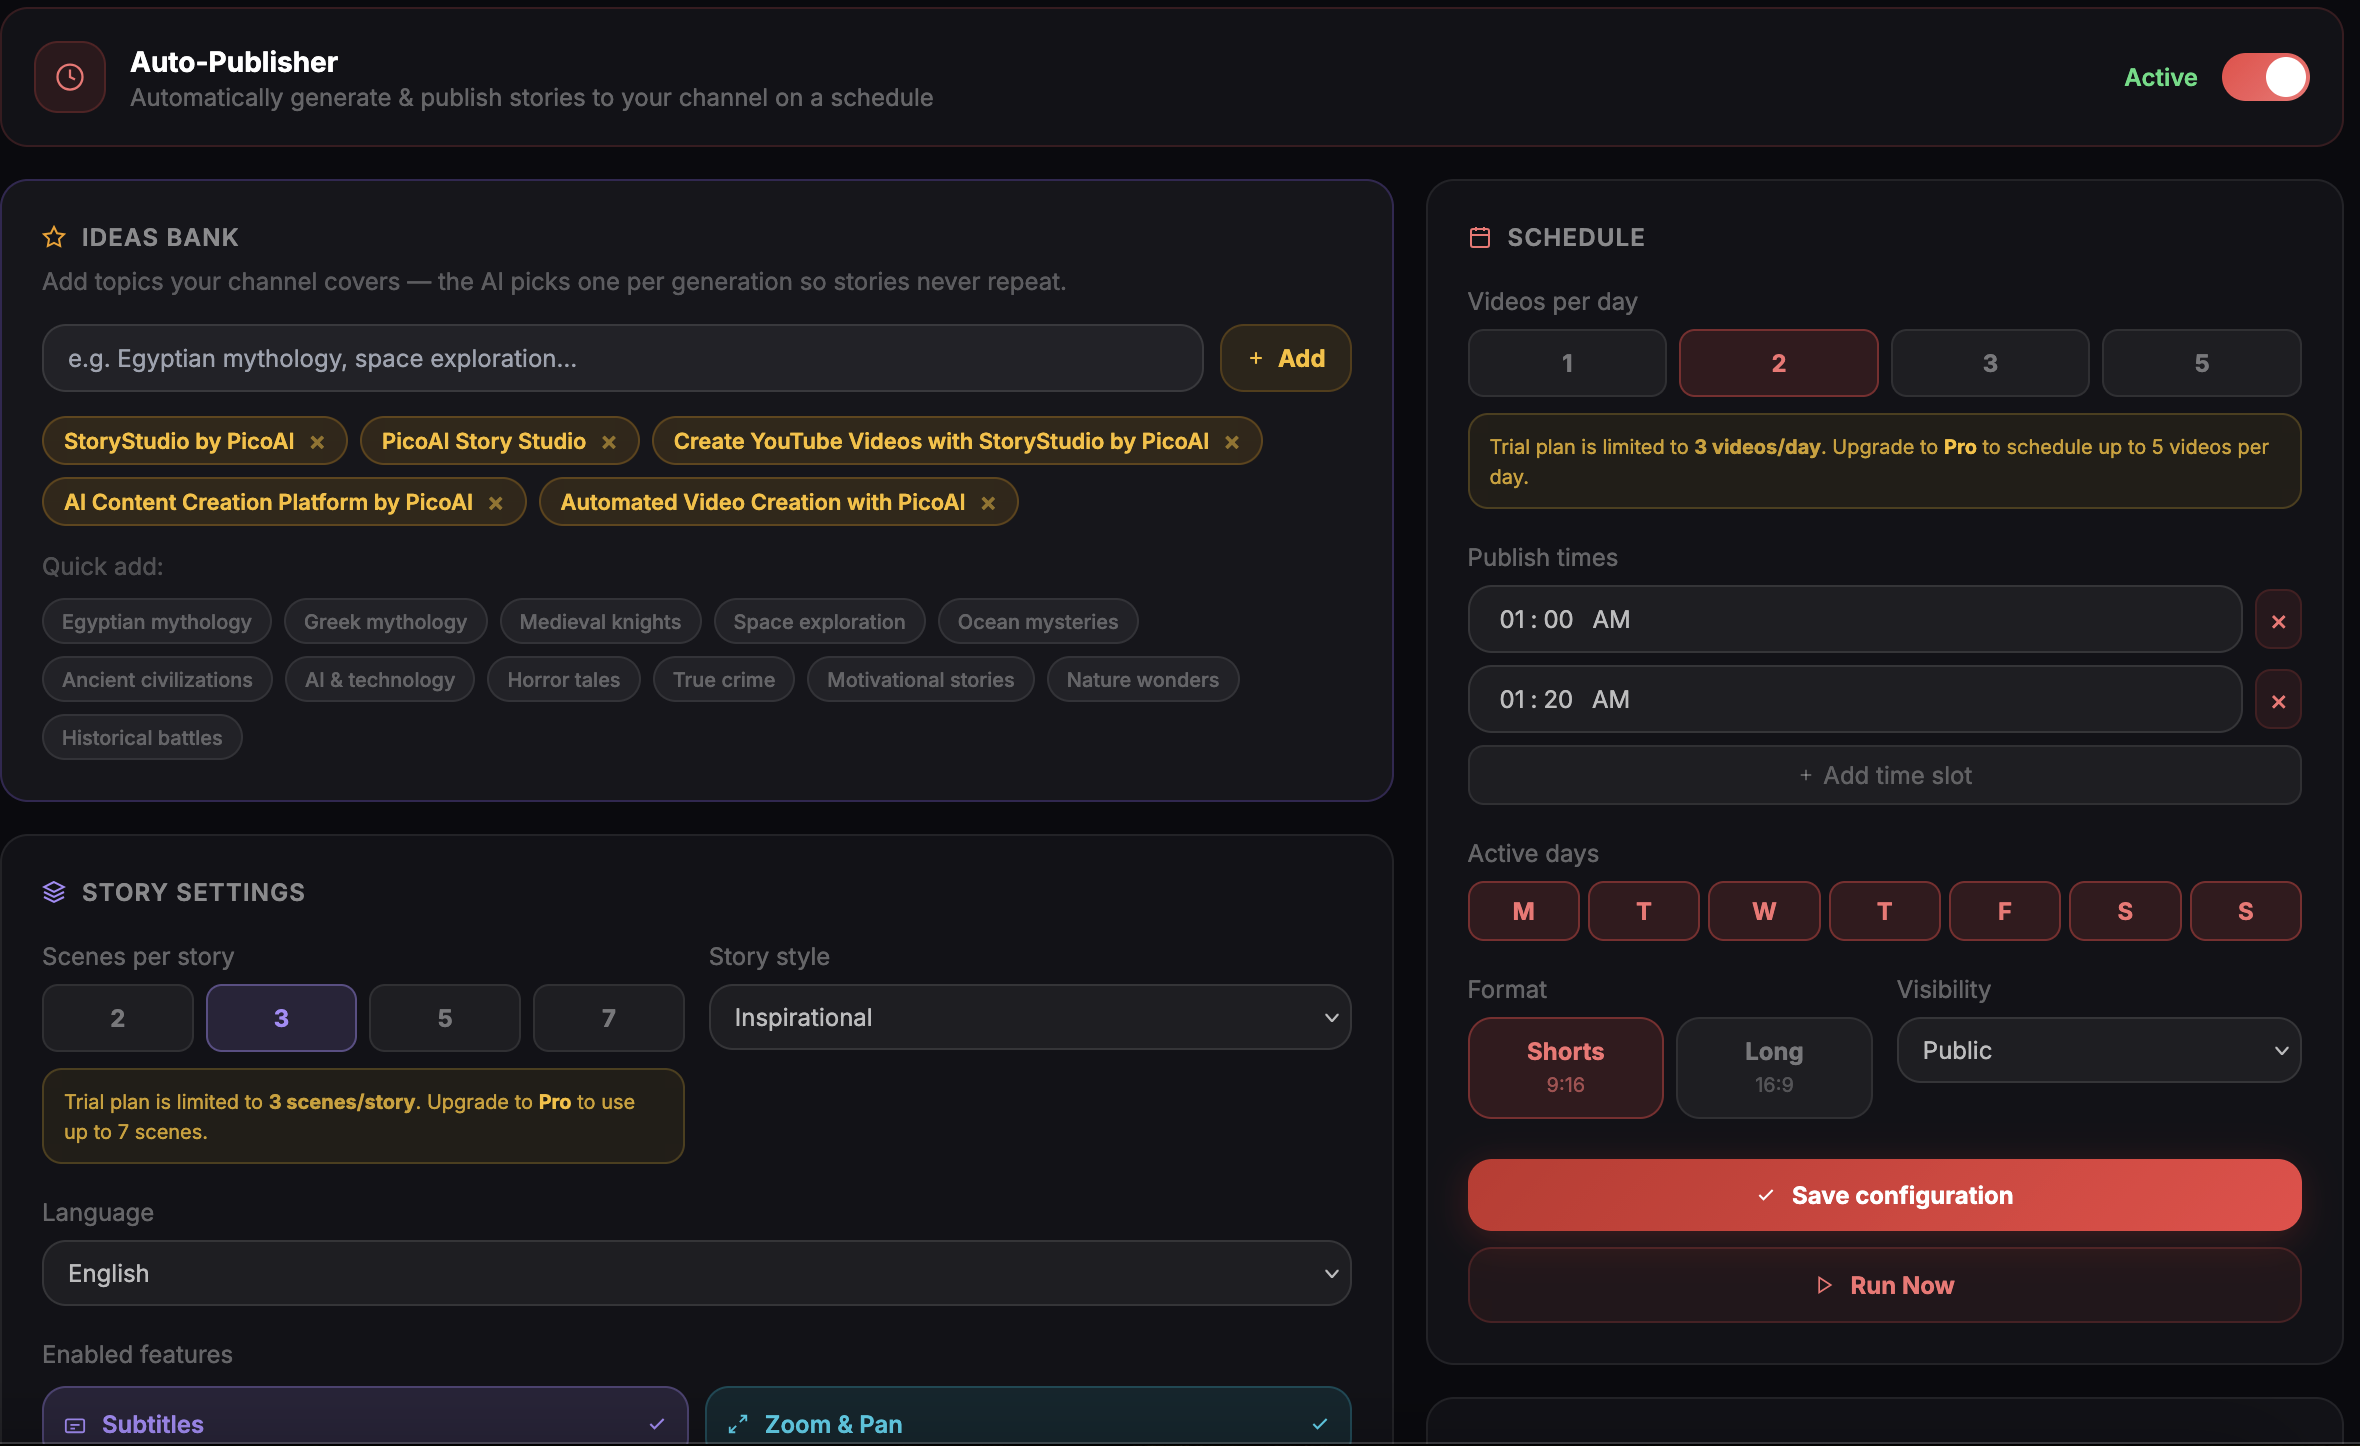Toggle Saturday in active days
Viewport: 2360px width, 1446px height.
click(x=2125, y=911)
